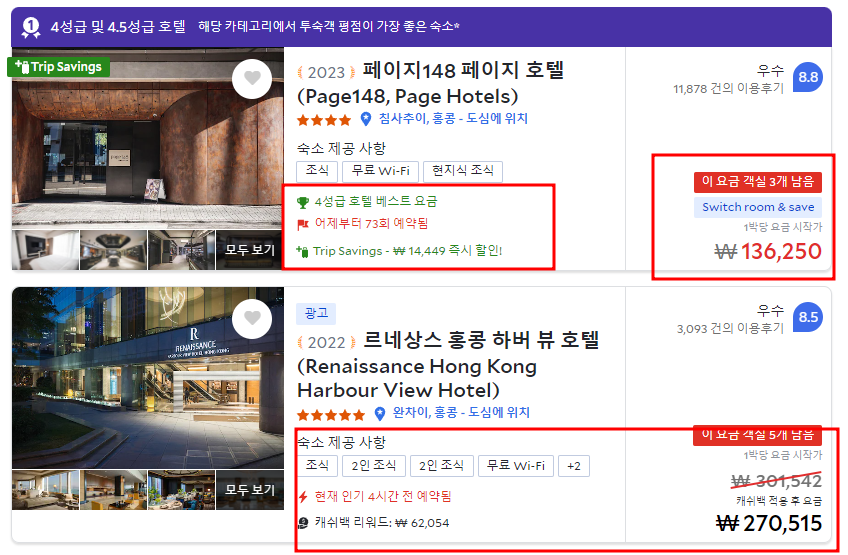Click 모두 보기 on Page148 photos
Screen dimensions: 848x555
tap(250, 250)
